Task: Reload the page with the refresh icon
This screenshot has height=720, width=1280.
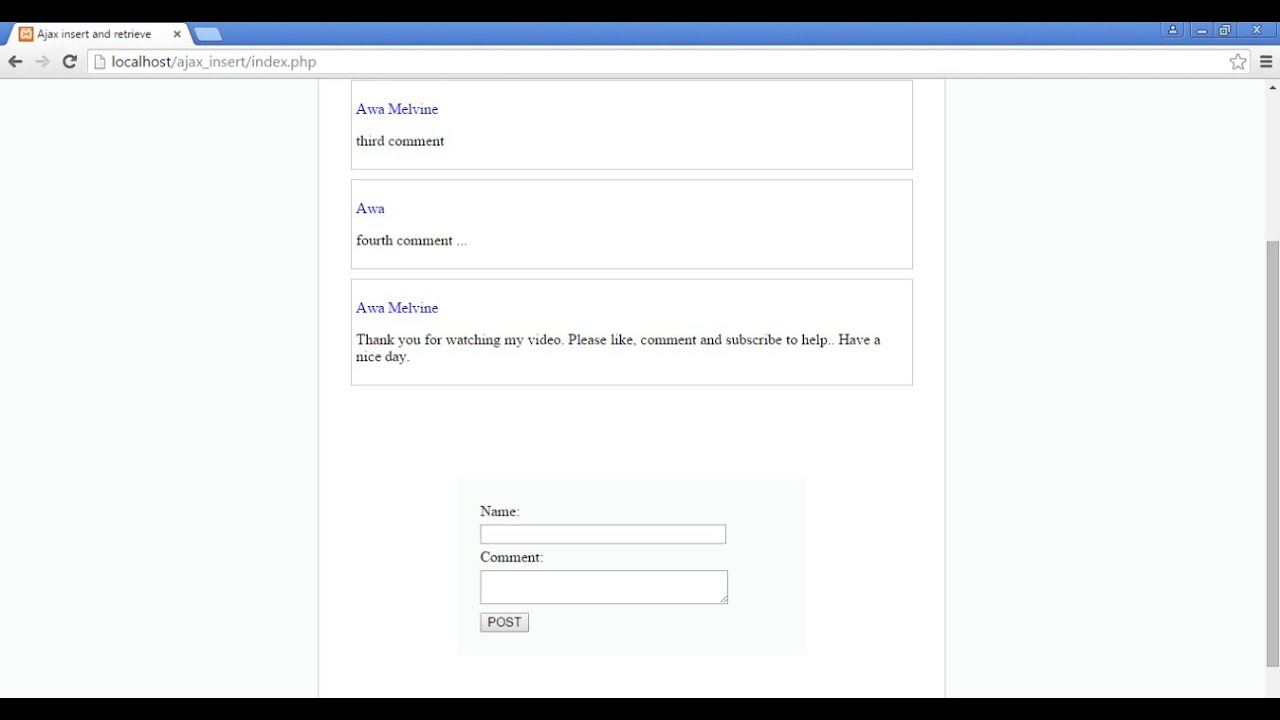Action: click(69, 62)
